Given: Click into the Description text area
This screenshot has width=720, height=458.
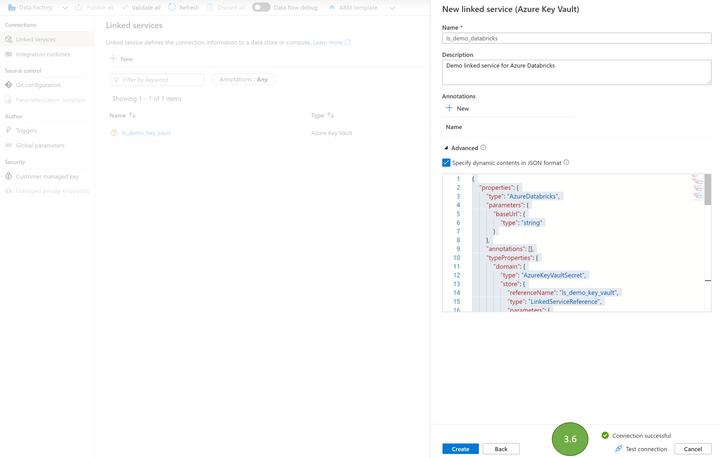Looking at the screenshot, I should (577, 72).
